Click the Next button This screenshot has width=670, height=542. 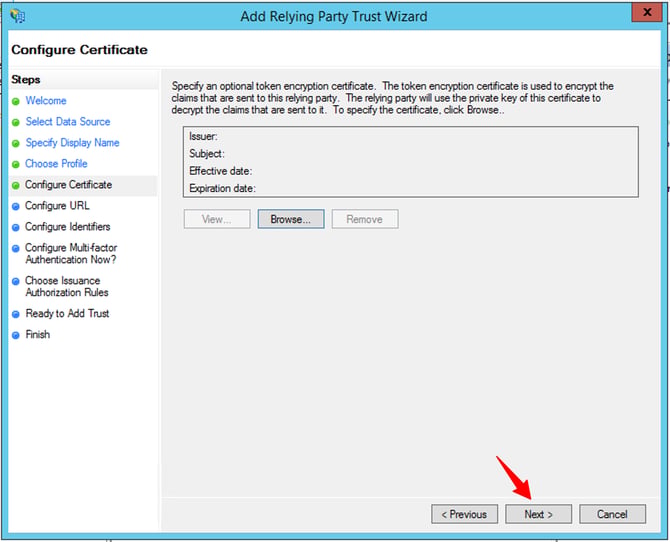click(x=538, y=514)
